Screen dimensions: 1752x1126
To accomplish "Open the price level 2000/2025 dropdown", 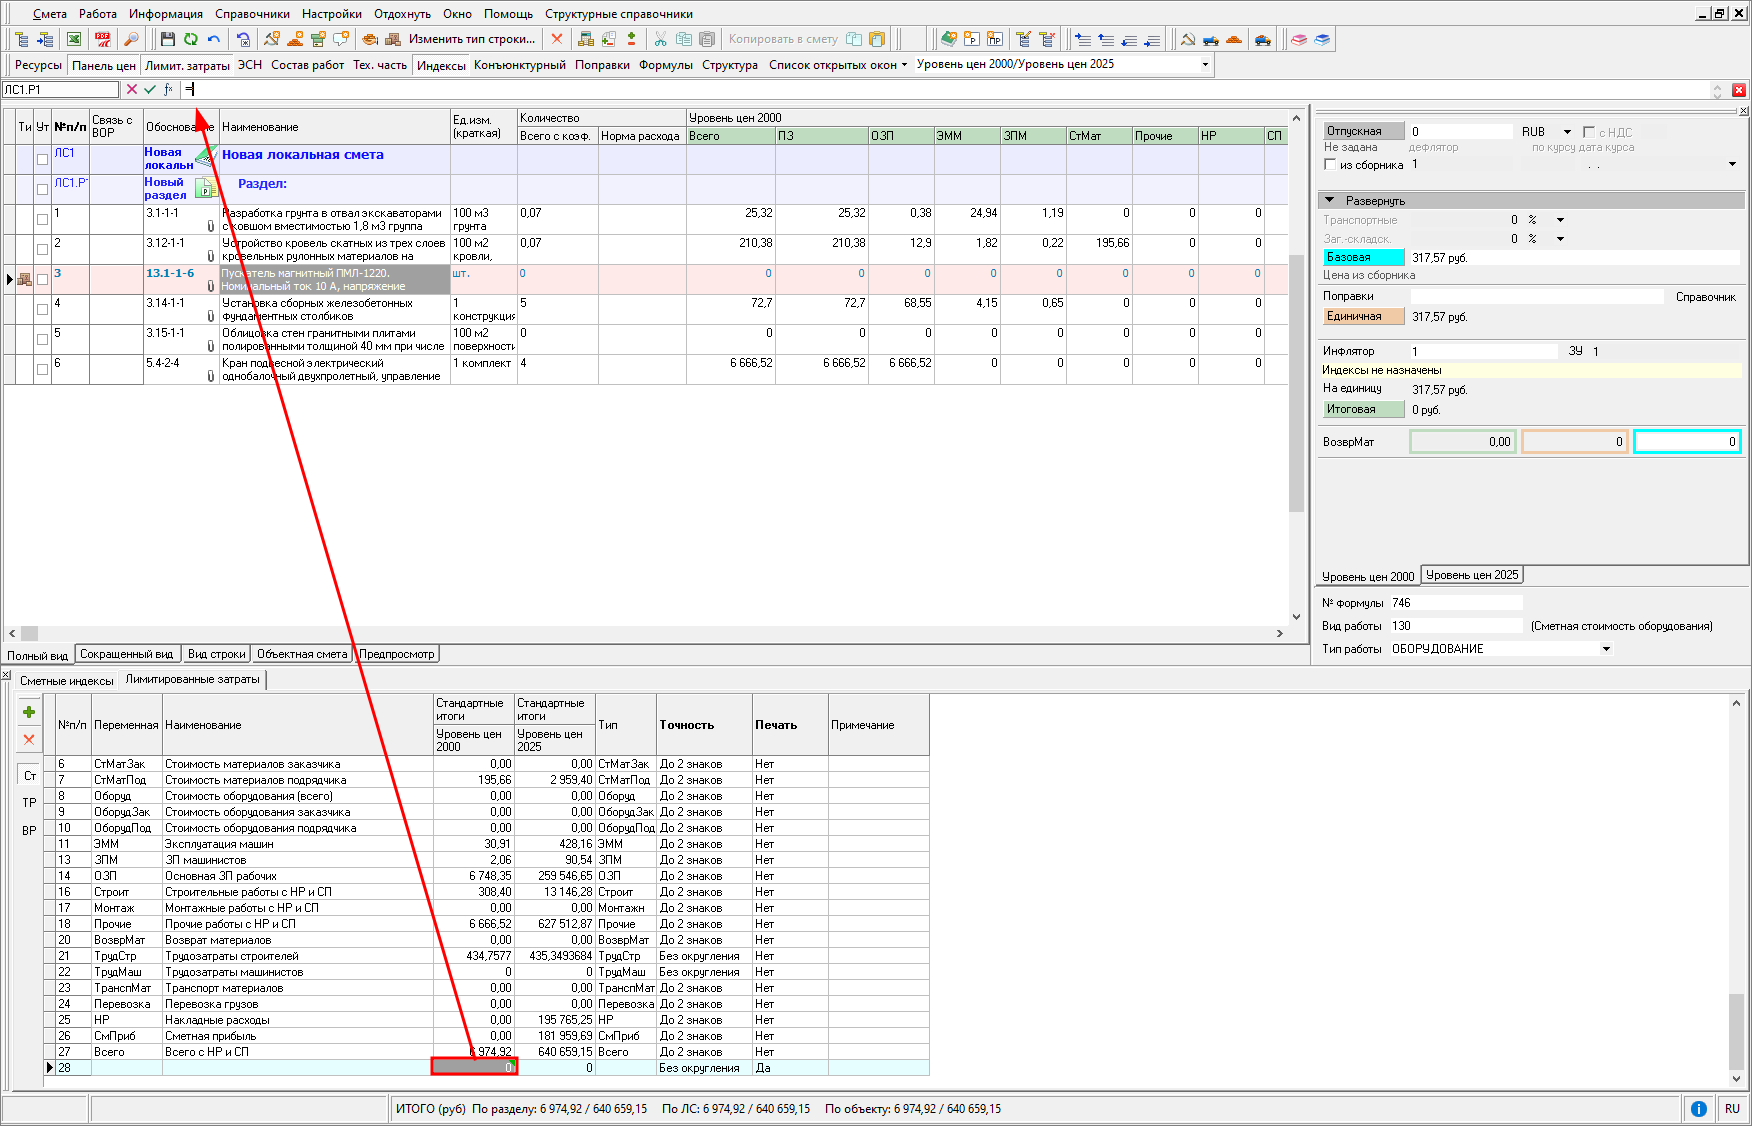I will tap(1204, 64).
